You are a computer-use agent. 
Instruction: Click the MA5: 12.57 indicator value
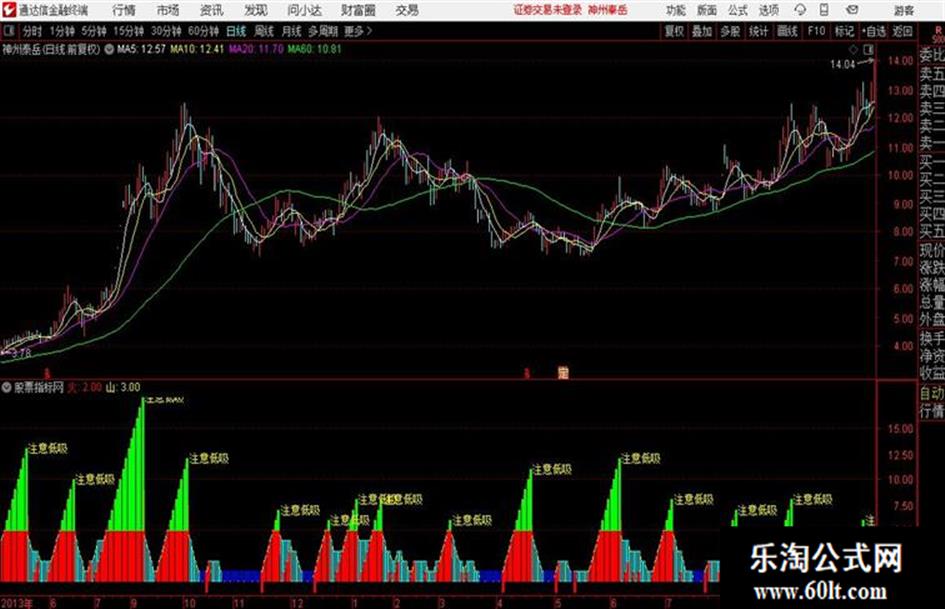141,49
